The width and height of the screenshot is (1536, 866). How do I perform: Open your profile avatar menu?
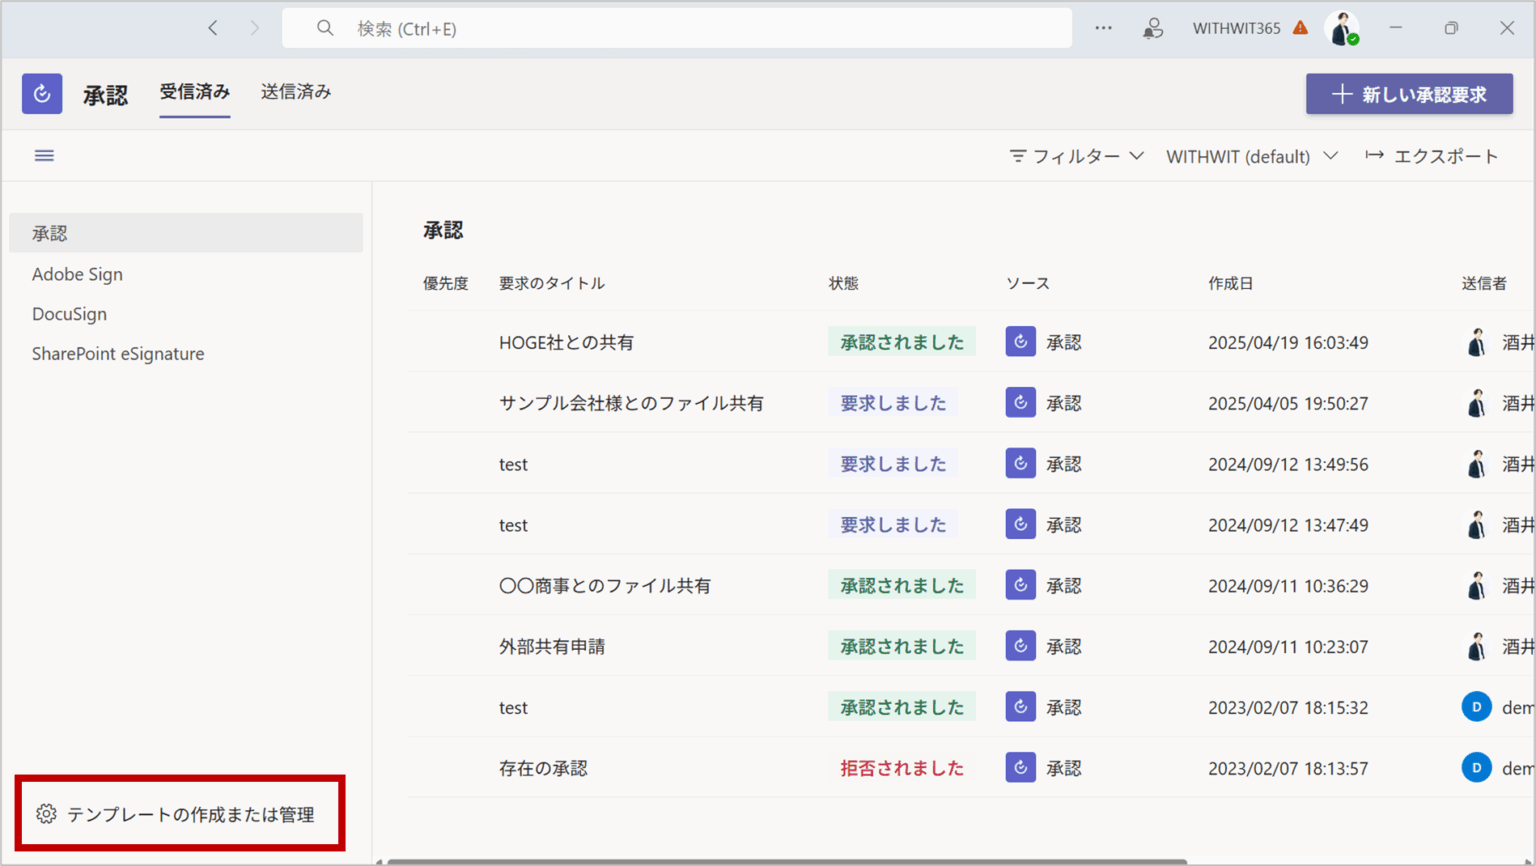pyautogui.click(x=1342, y=27)
